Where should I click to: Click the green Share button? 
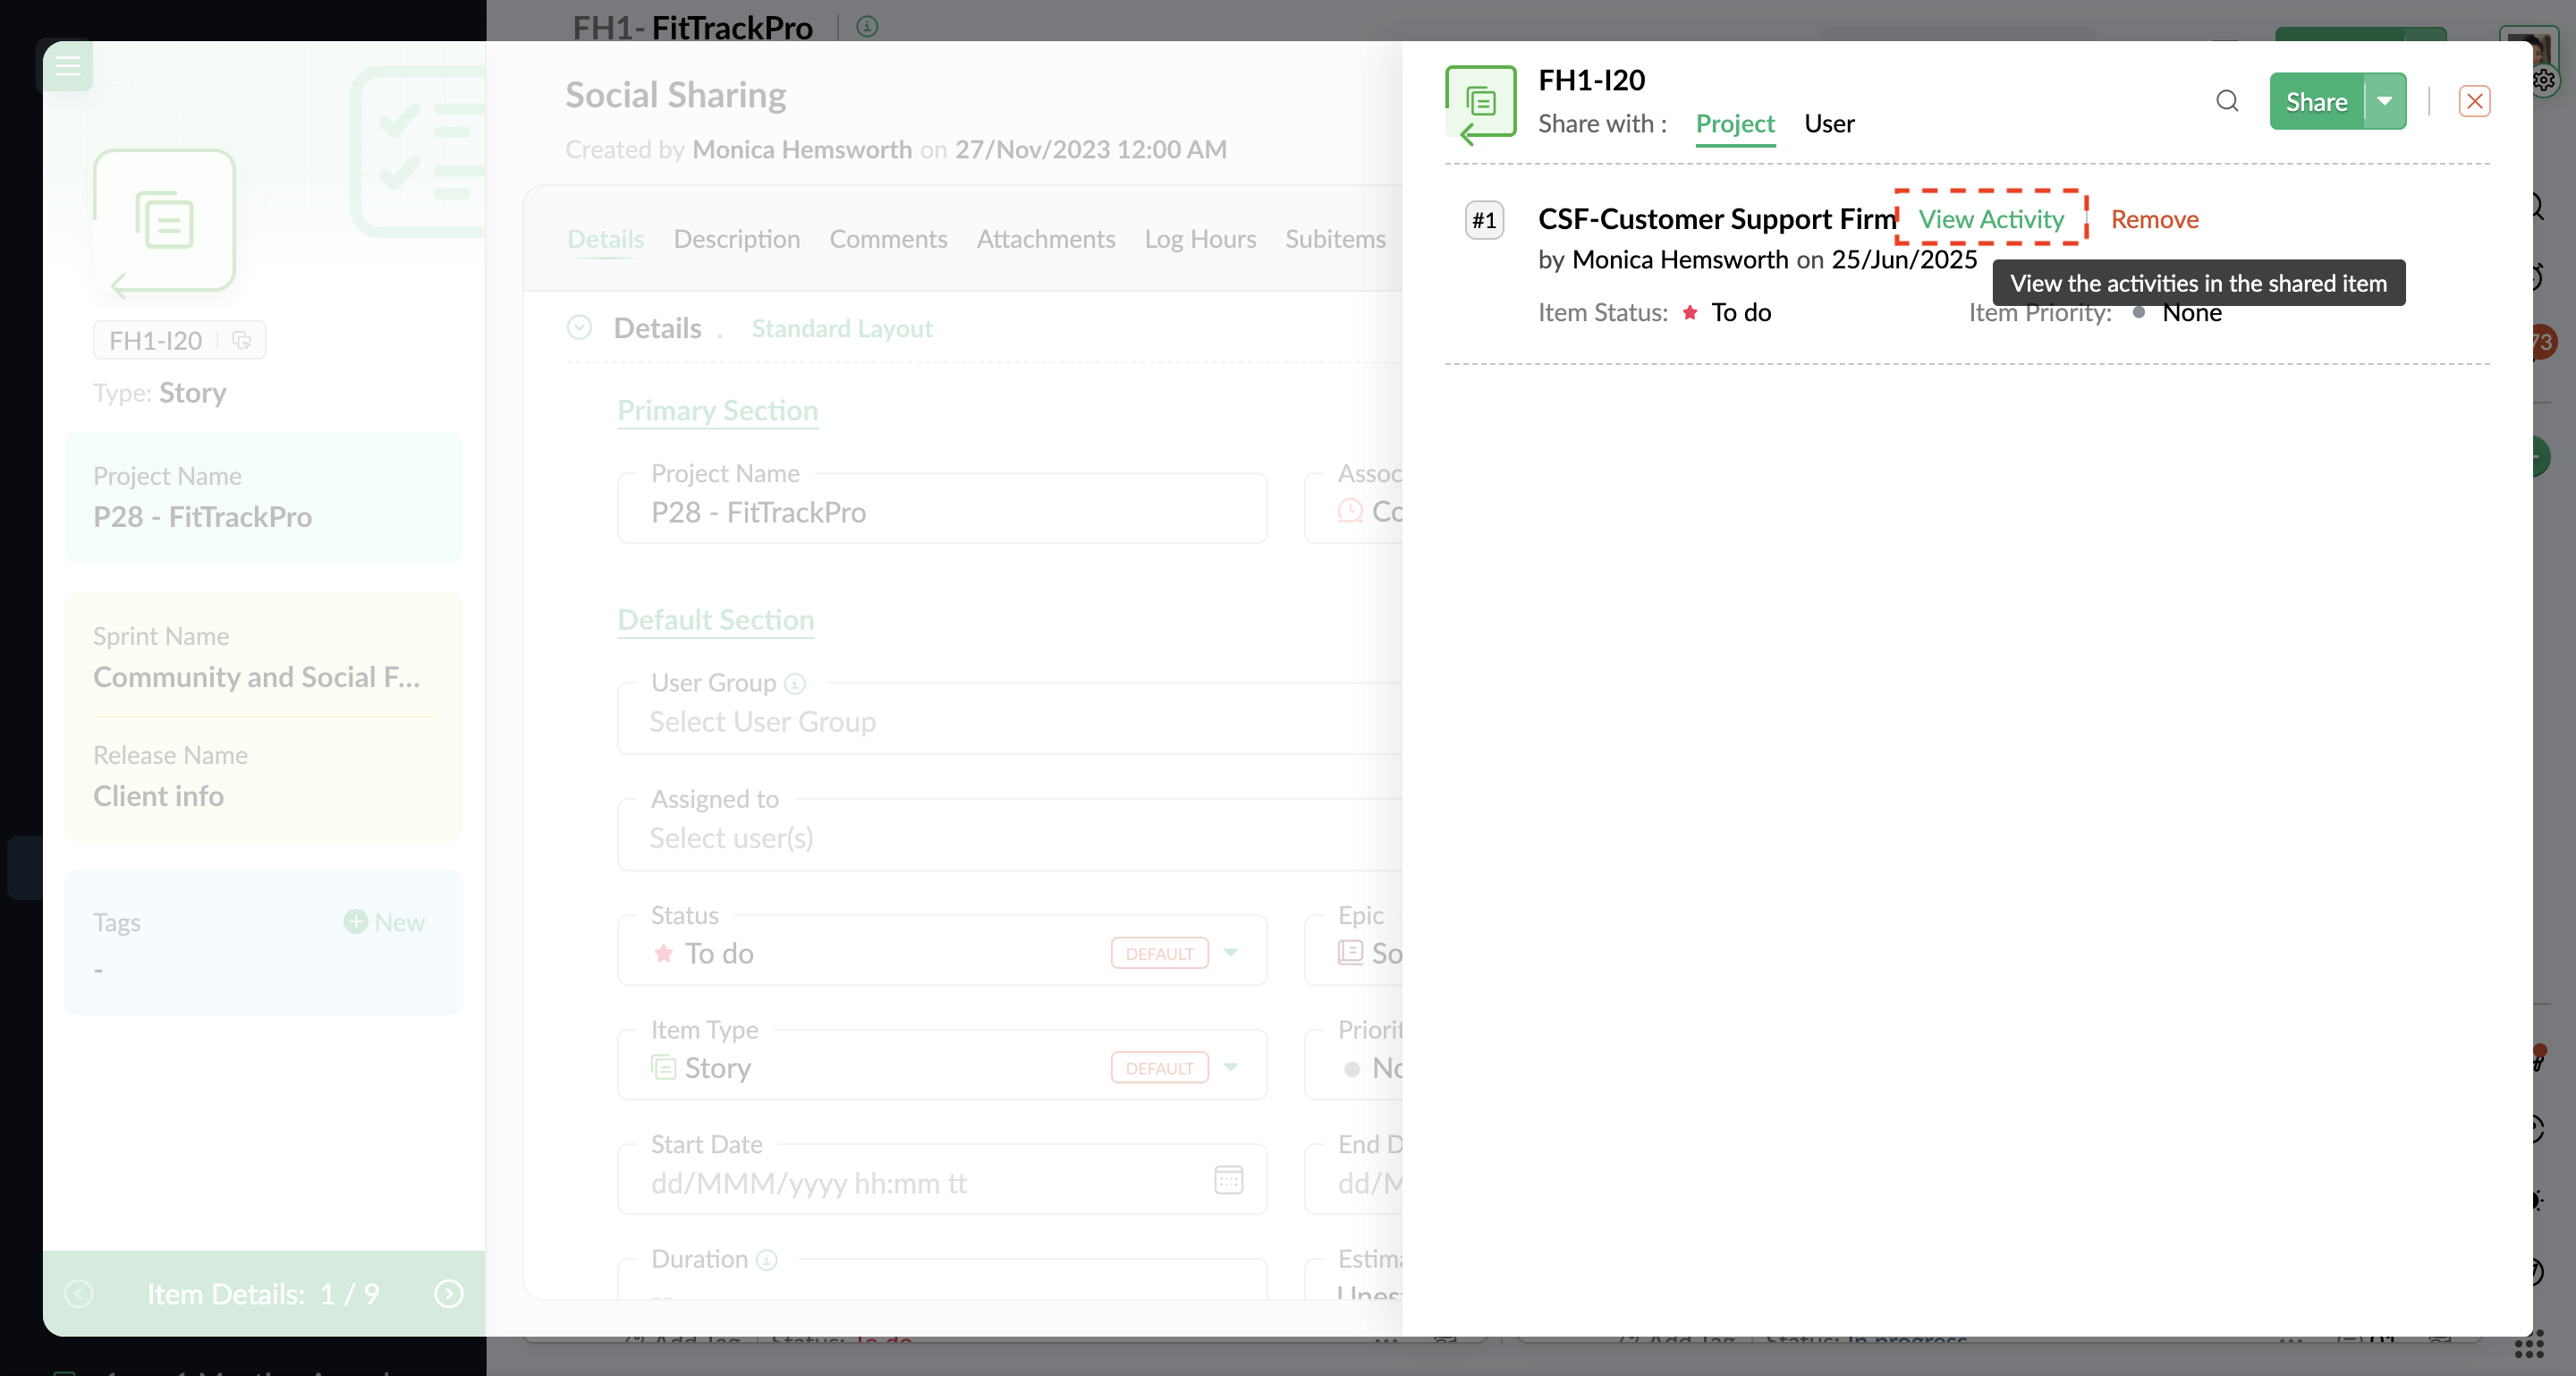click(x=2316, y=101)
